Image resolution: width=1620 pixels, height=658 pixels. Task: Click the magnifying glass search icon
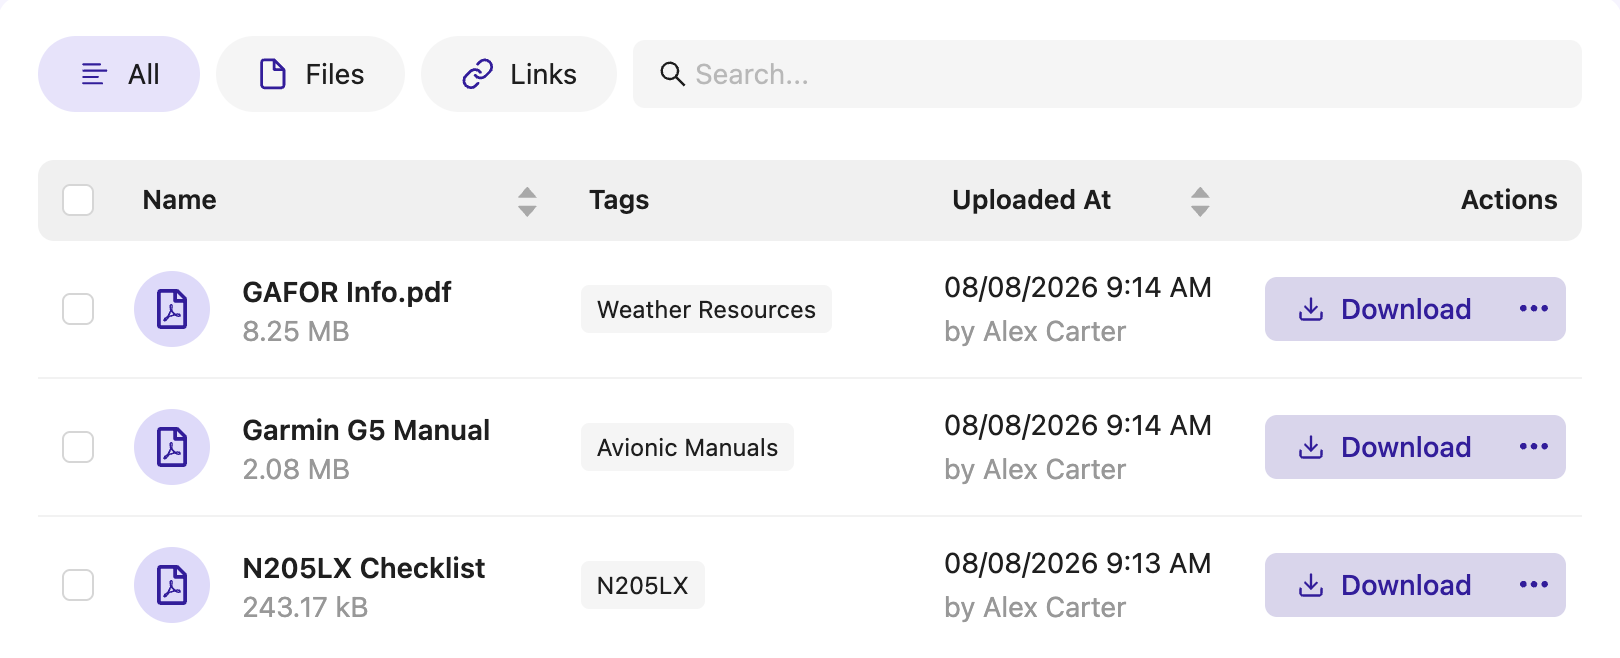672,74
